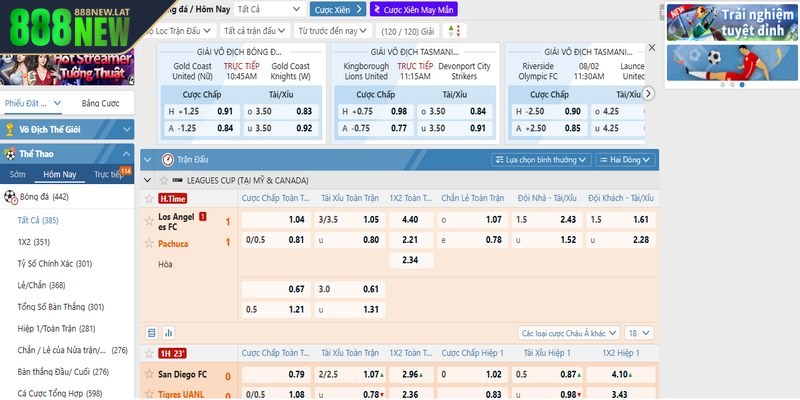
Task: Open the statistics chart icon below Los Angeles match
Action: pos(168,333)
